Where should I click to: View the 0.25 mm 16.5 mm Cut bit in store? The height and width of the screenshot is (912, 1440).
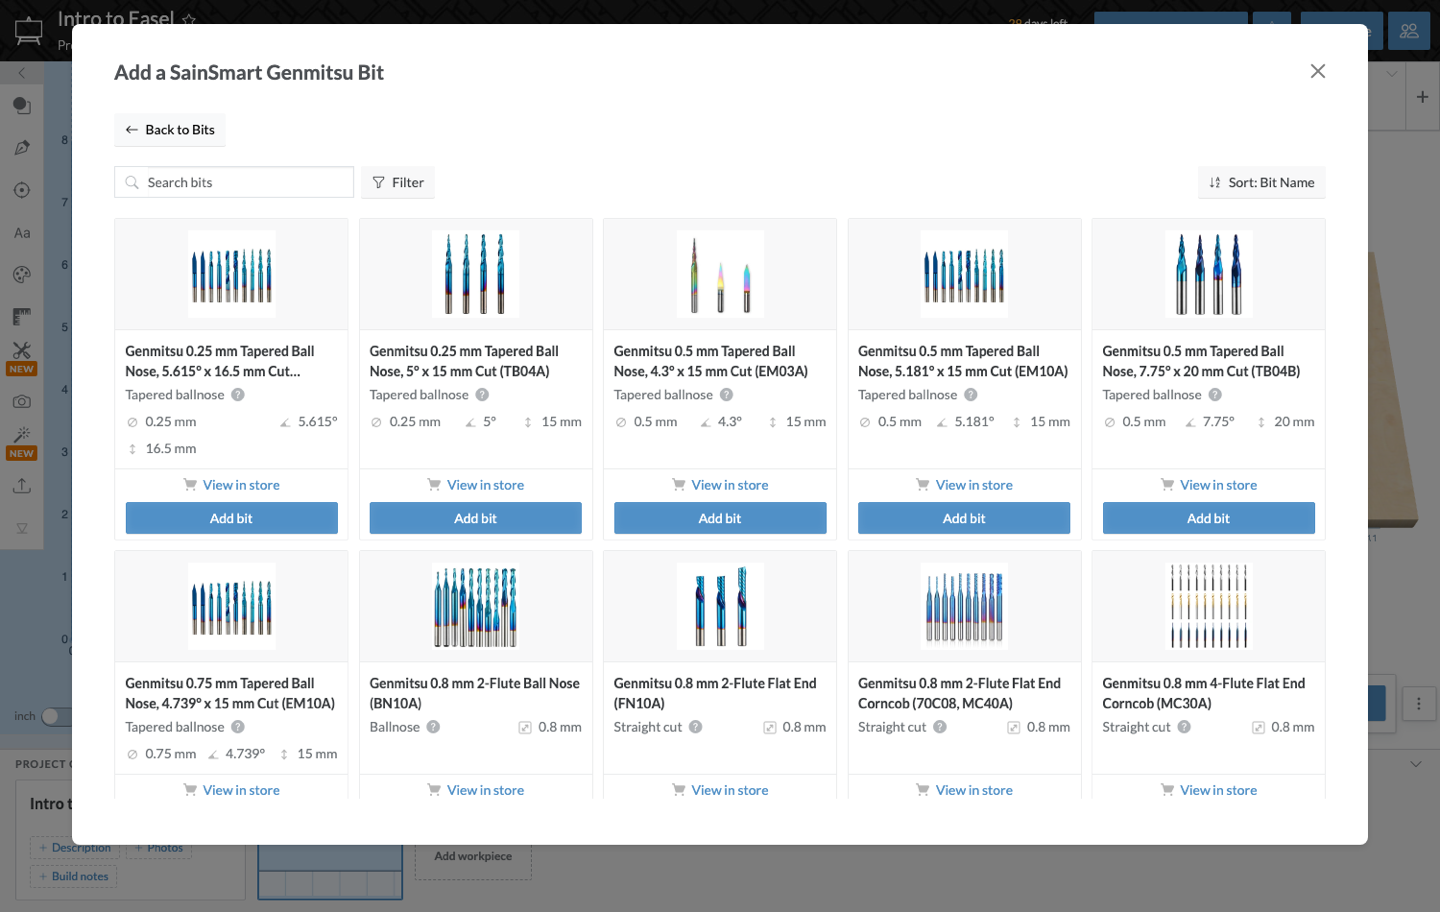click(x=232, y=485)
